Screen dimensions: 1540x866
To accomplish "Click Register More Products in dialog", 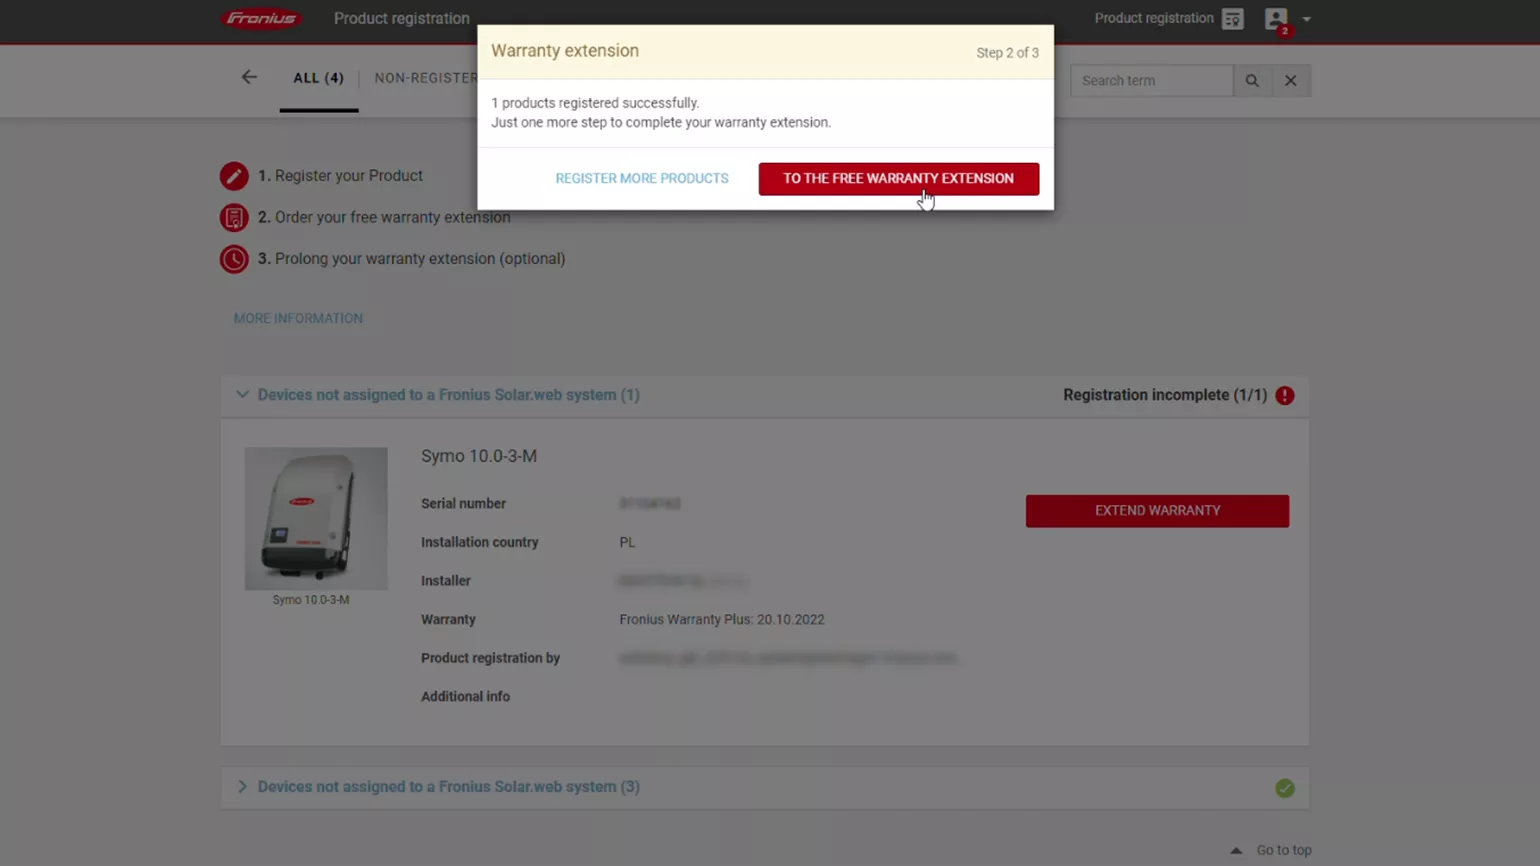I will (642, 178).
